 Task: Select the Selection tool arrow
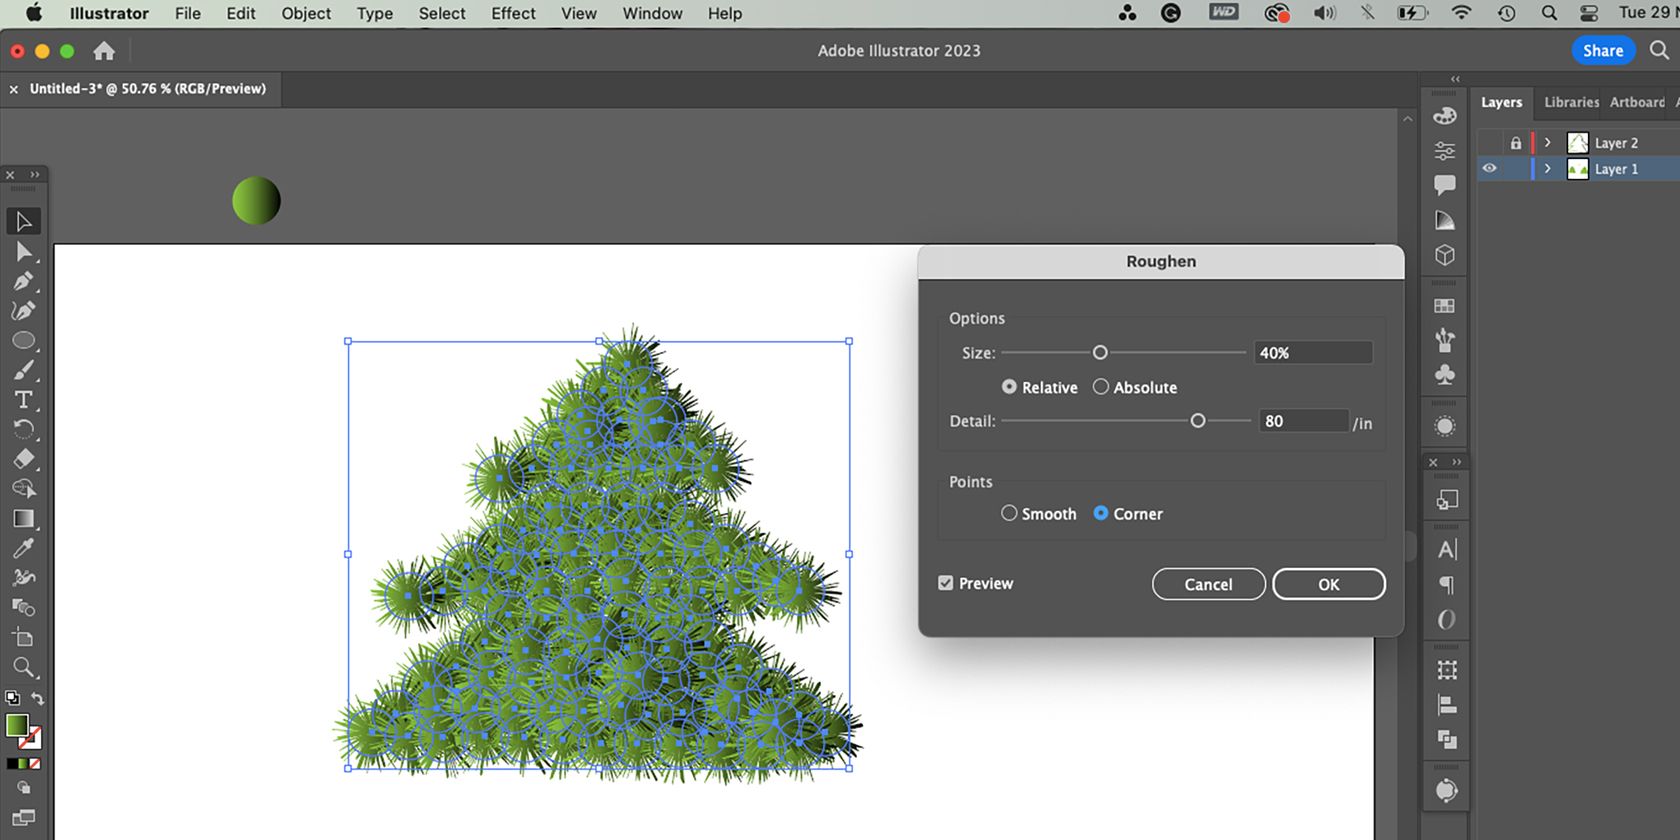(24, 221)
